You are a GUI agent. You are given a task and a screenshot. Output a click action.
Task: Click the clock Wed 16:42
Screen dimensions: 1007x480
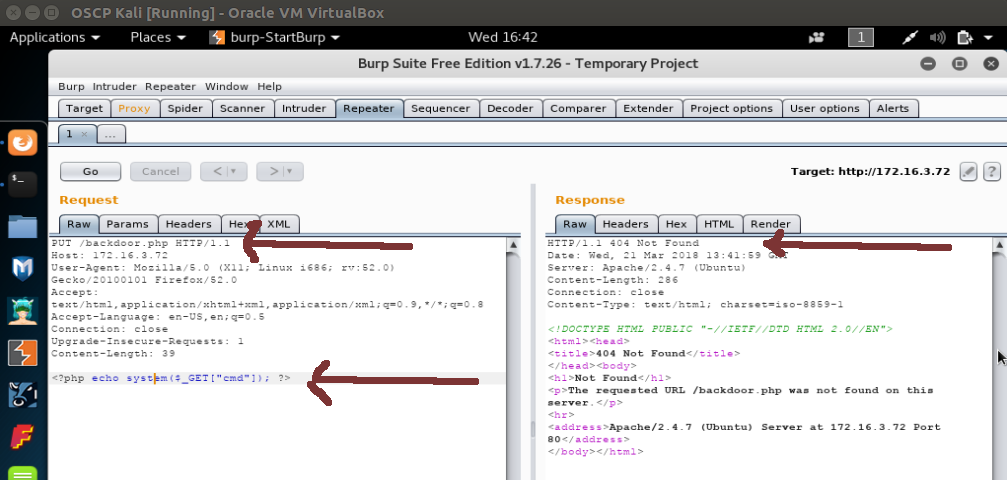503,37
